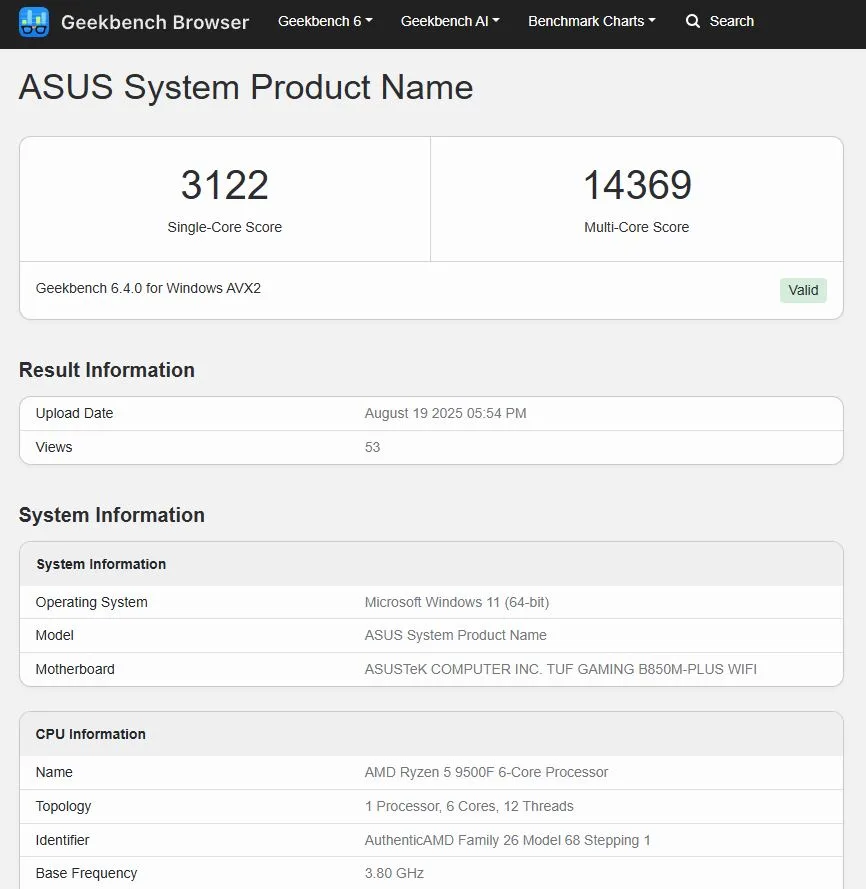This screenshot has width=866, height=889.
Task: Click the Geekbench Browser title text
Action: pyautogui.click(x=155, y=22)
